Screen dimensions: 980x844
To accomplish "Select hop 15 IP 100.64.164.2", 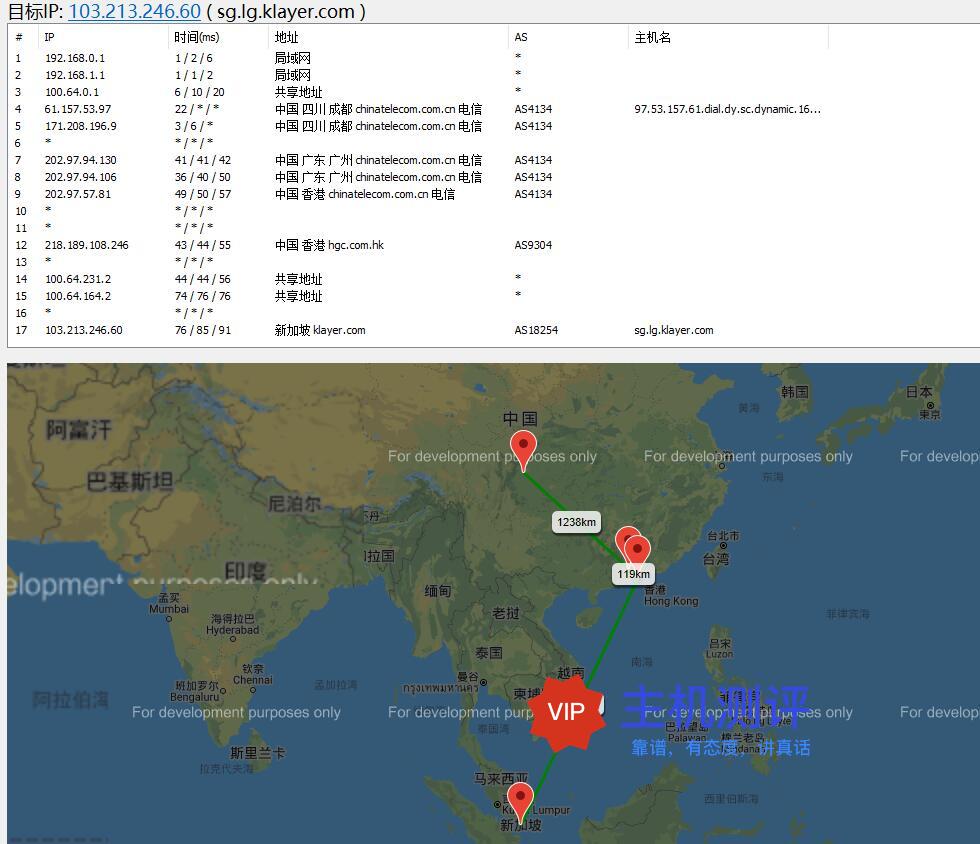I will pos(78,296).
